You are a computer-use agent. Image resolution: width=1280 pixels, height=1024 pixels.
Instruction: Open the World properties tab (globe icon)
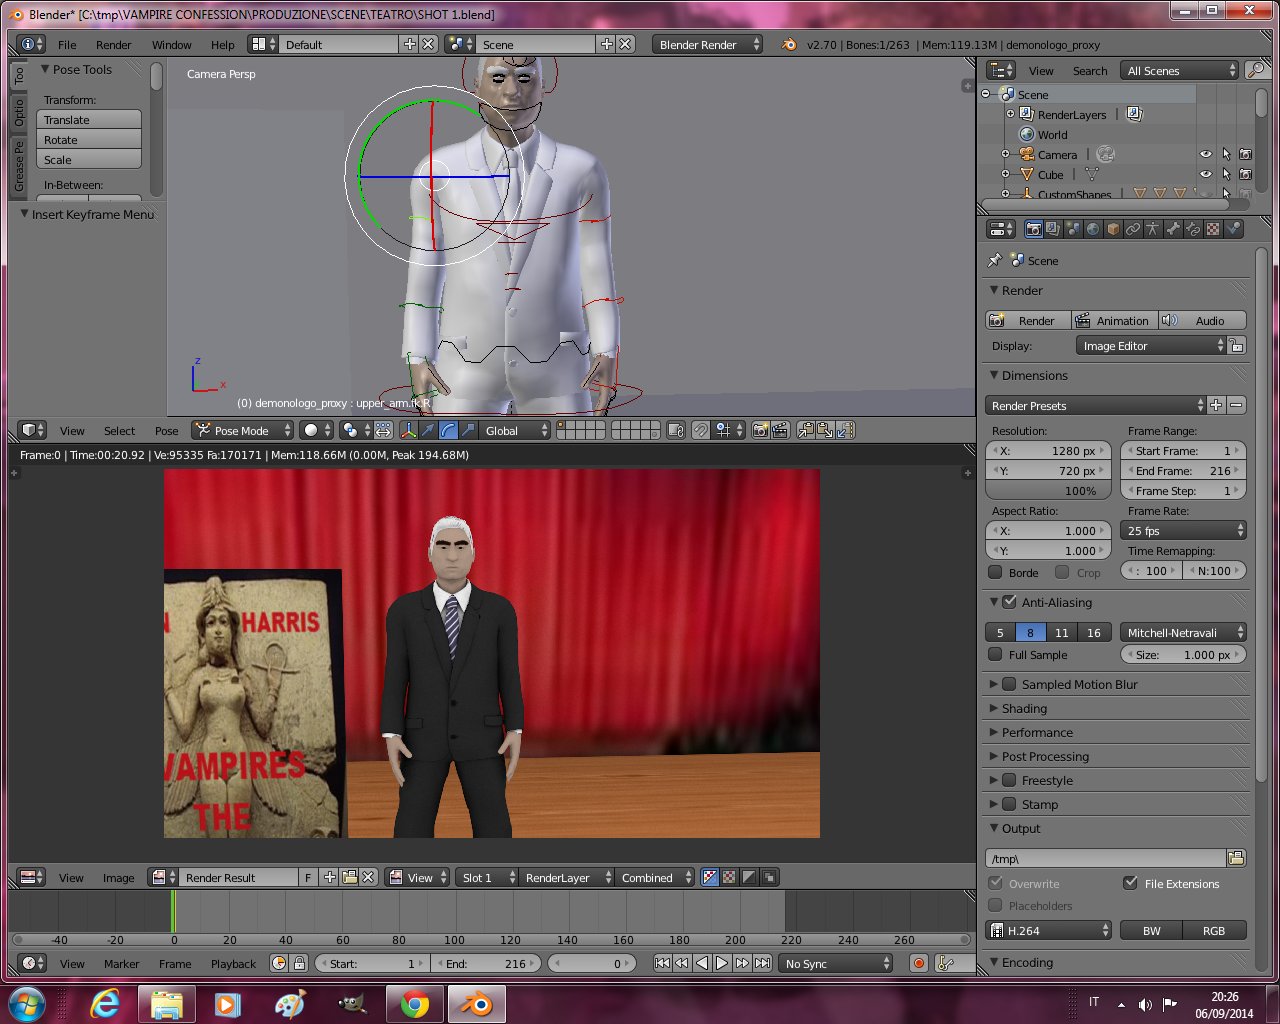[1093, 229]
